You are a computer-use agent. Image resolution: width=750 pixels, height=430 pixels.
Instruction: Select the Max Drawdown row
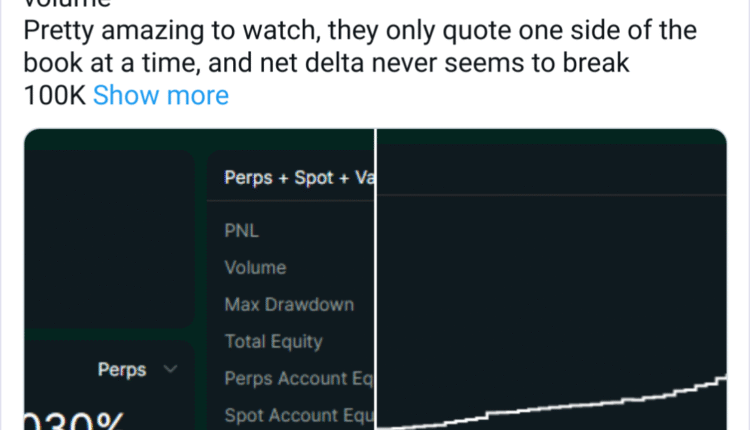289,304
